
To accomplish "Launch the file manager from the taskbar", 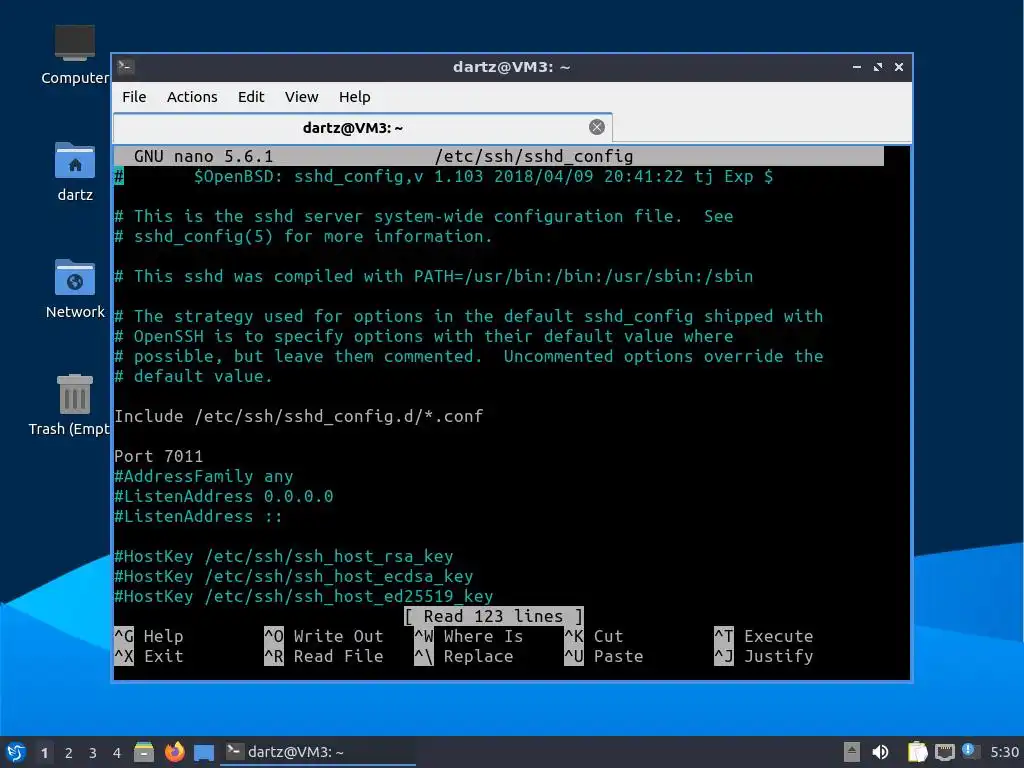I will 144,752.
